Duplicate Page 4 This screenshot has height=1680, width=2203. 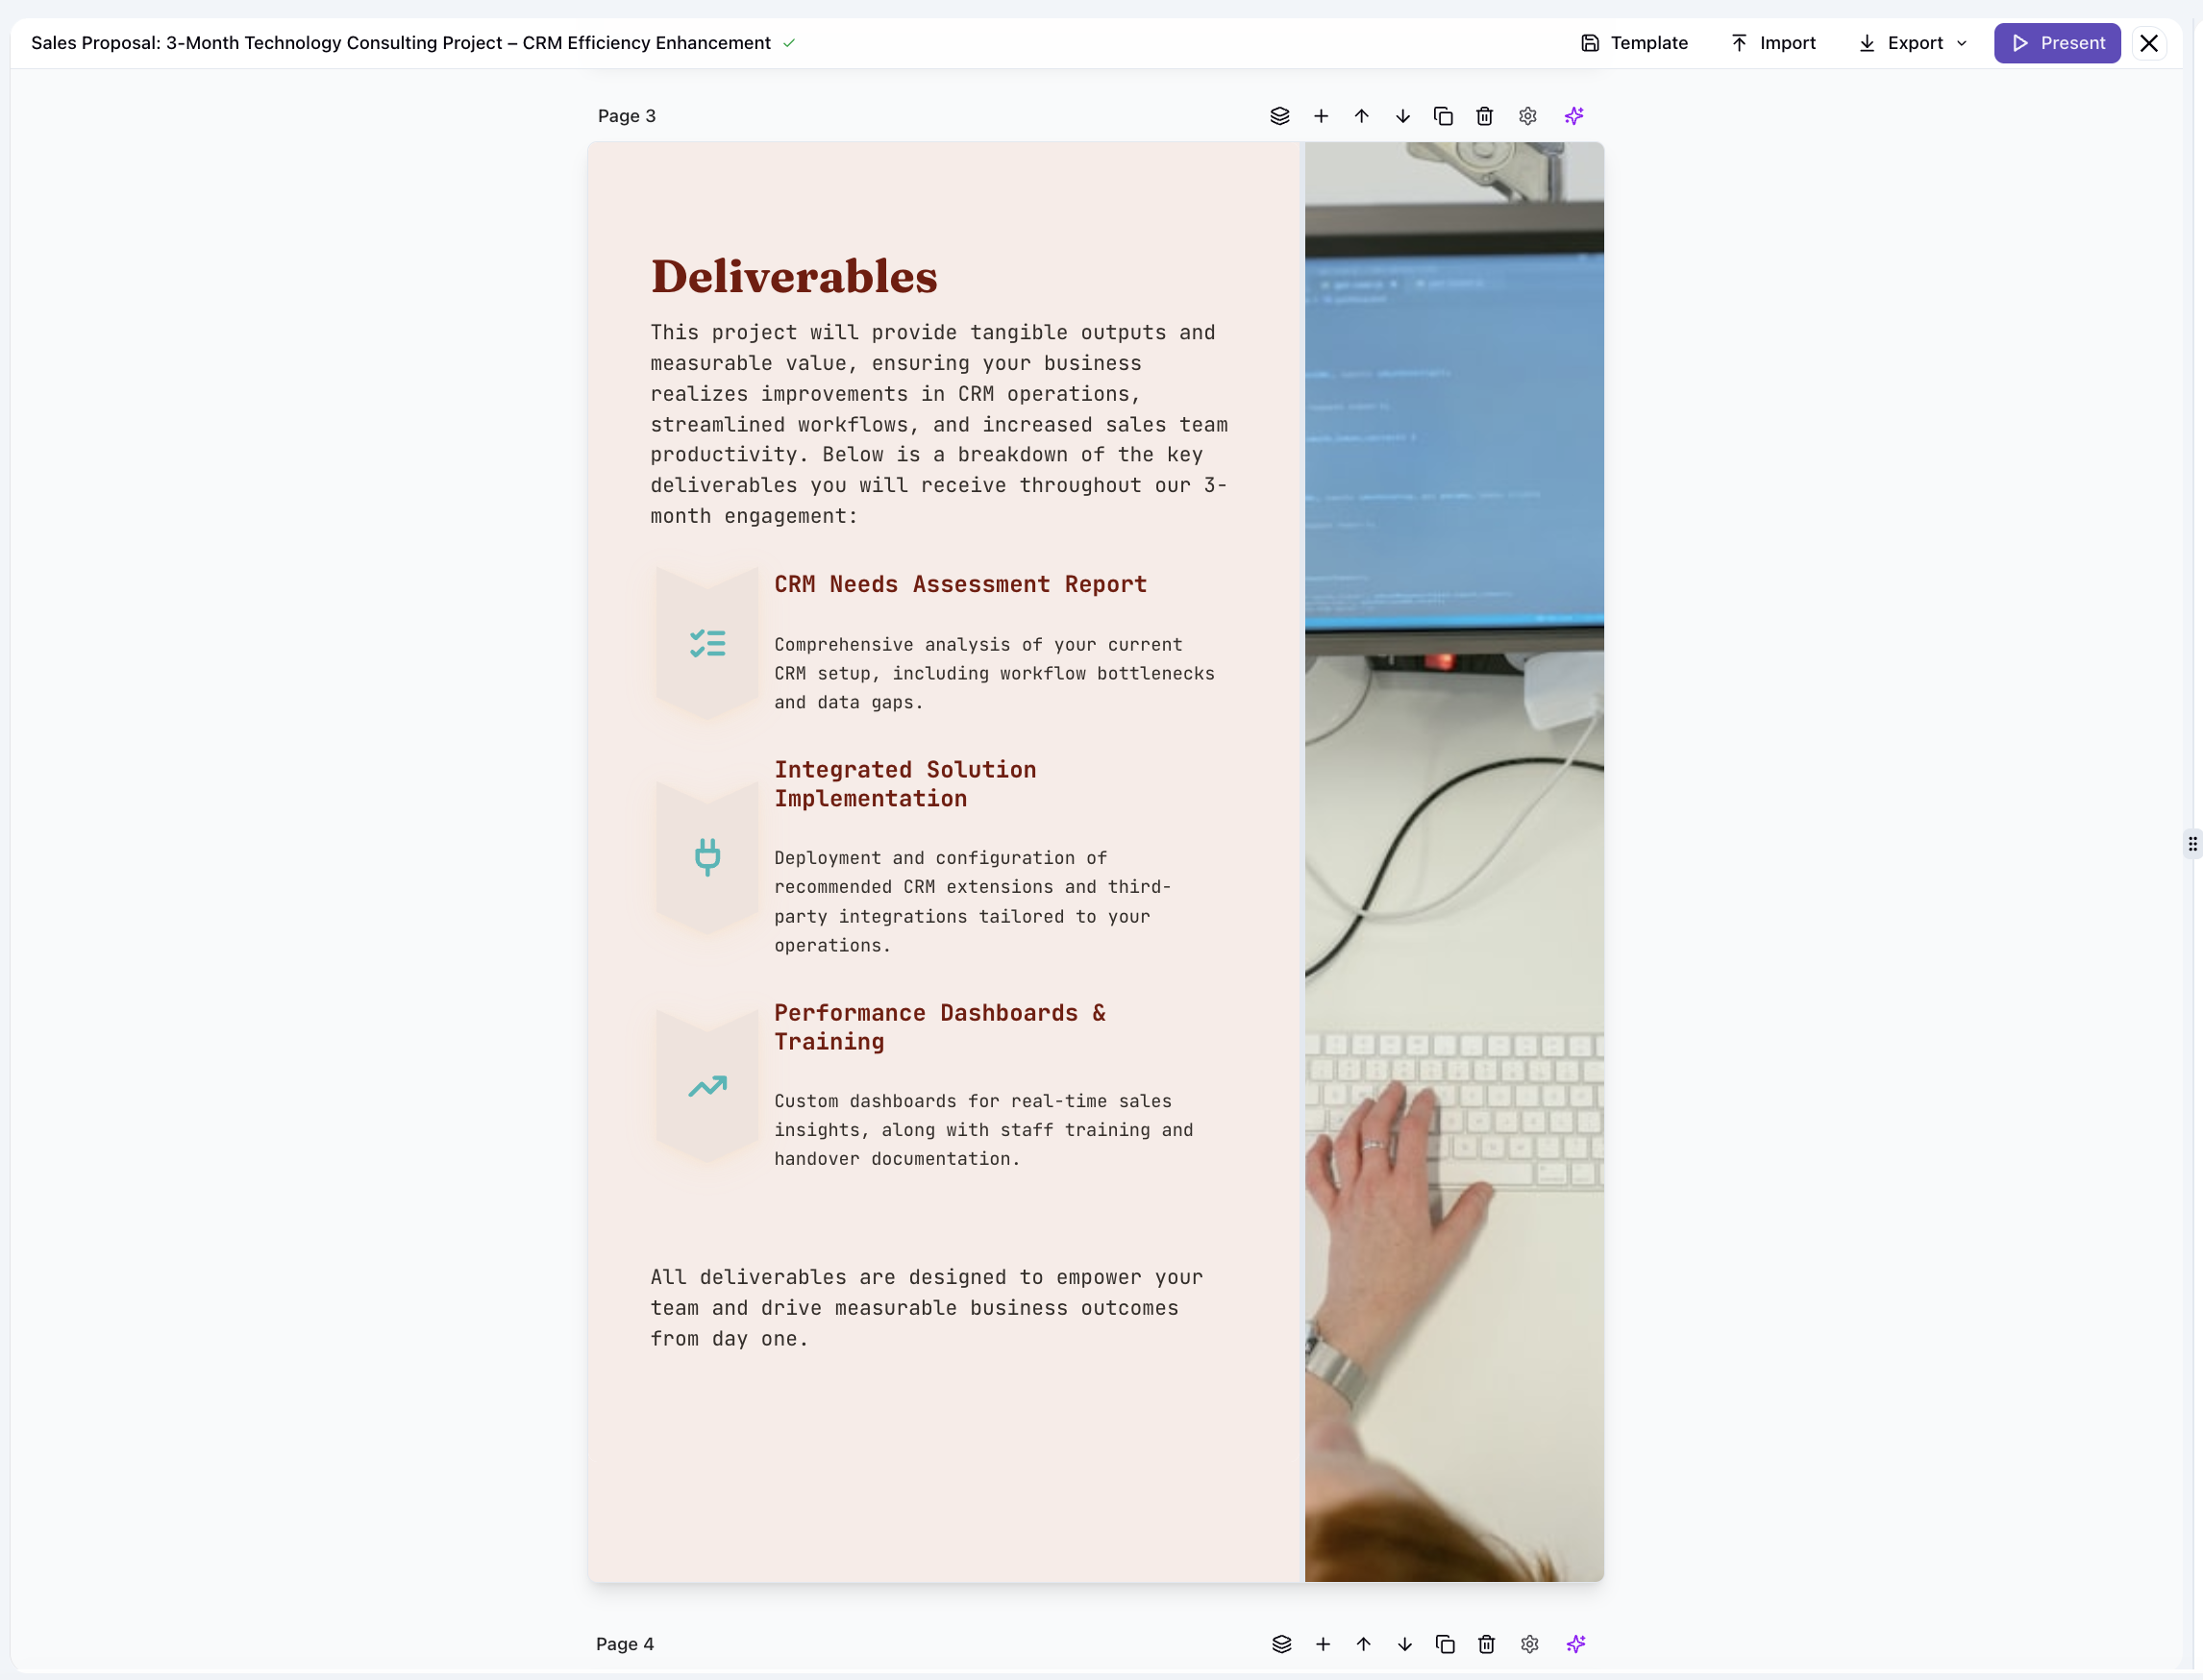[x=1444, y=1643]
